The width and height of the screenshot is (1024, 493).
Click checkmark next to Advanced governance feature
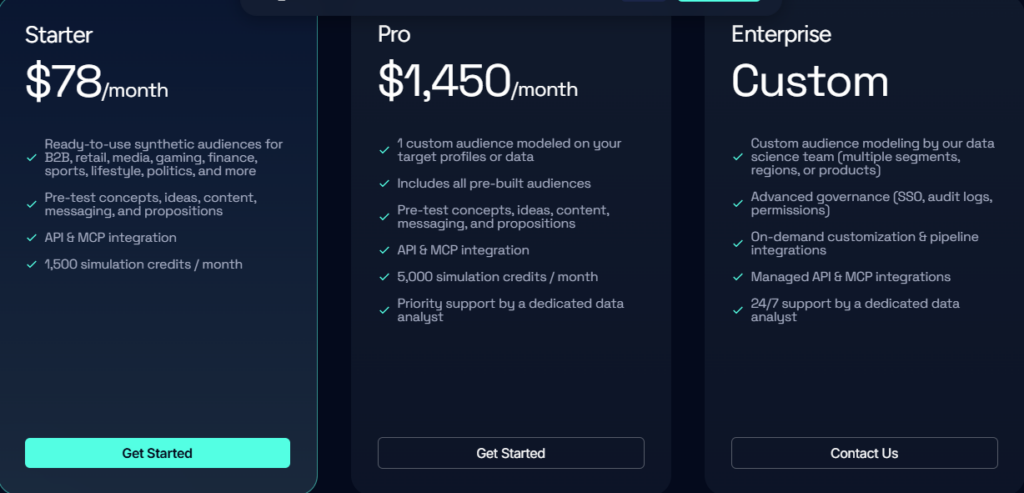pos(738,204)
